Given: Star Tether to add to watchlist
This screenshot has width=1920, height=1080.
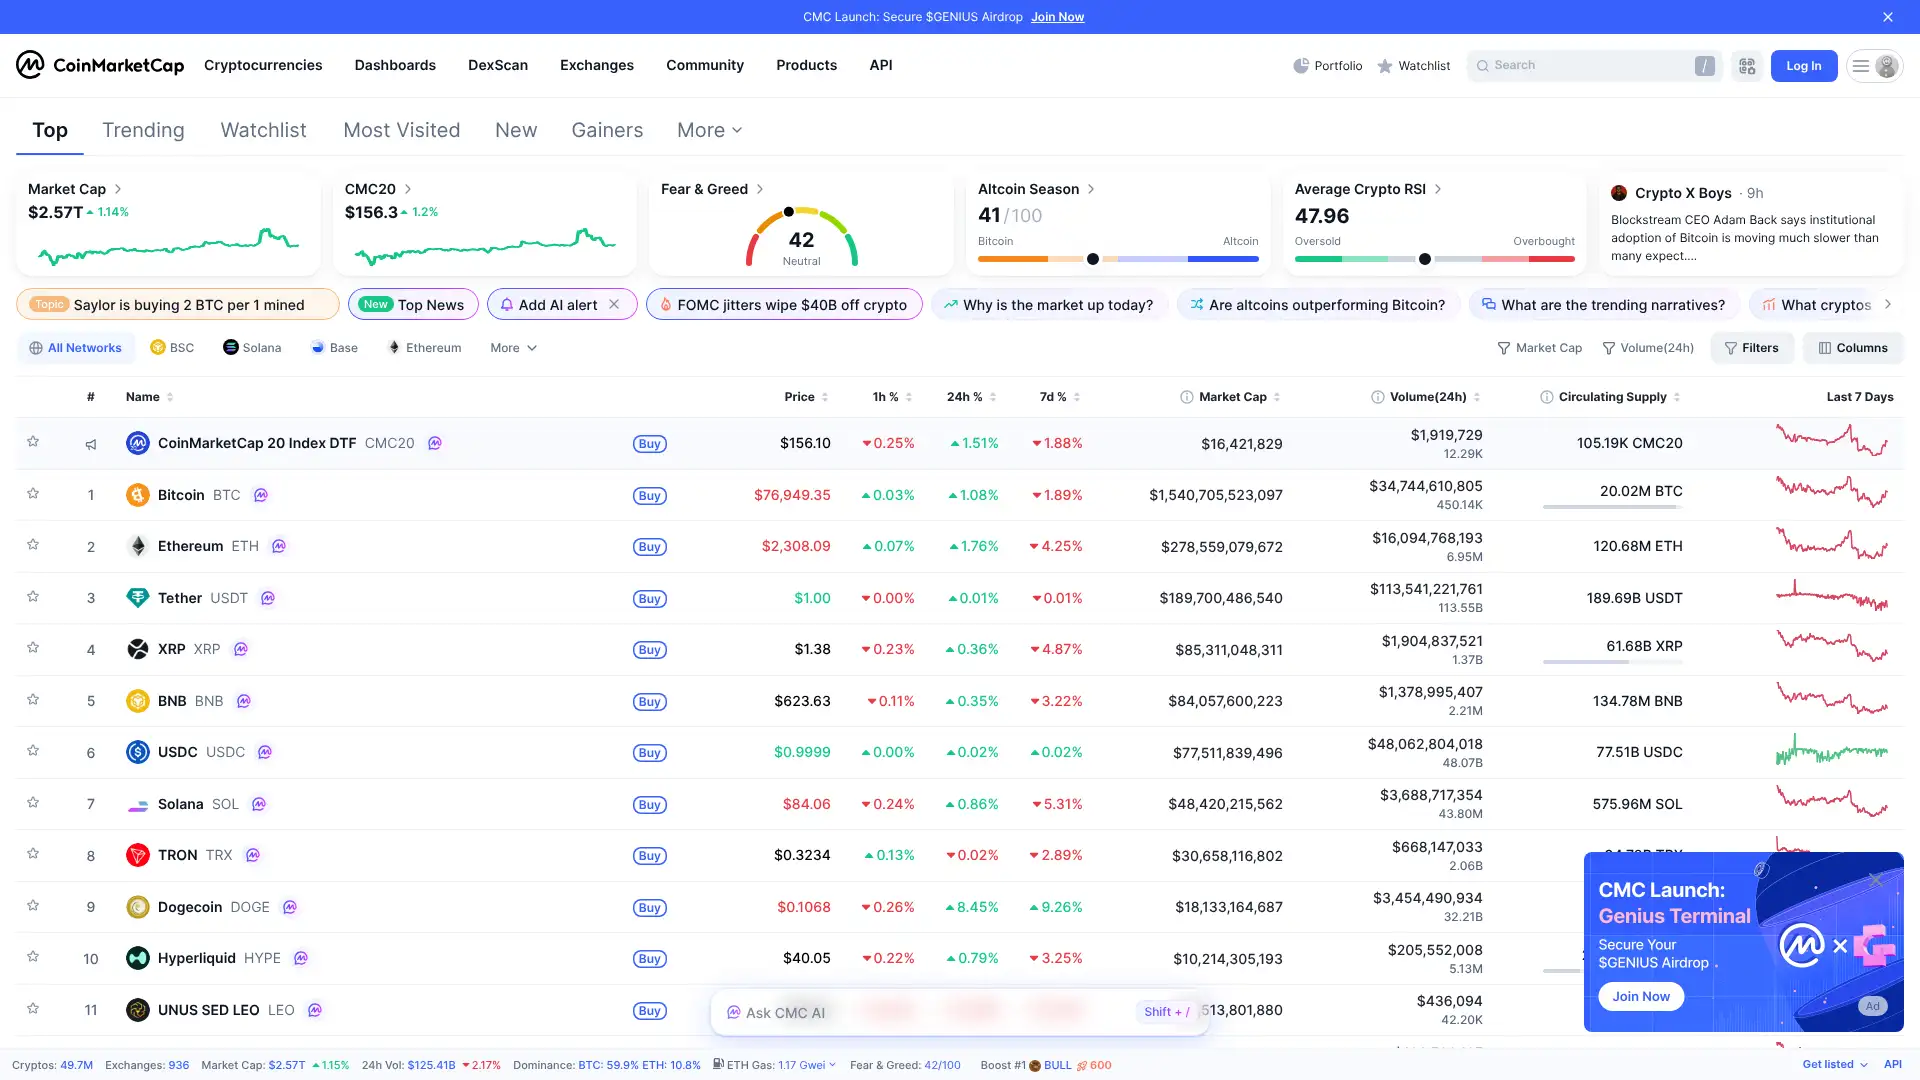Looking at the screenshot, I should [x=33, y=597].
